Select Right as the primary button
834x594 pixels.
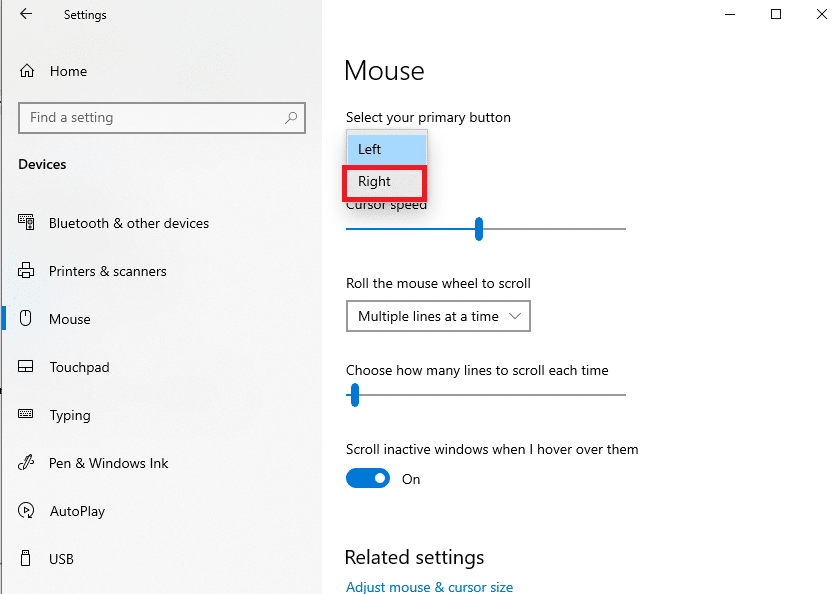click(x=386, y=182)
